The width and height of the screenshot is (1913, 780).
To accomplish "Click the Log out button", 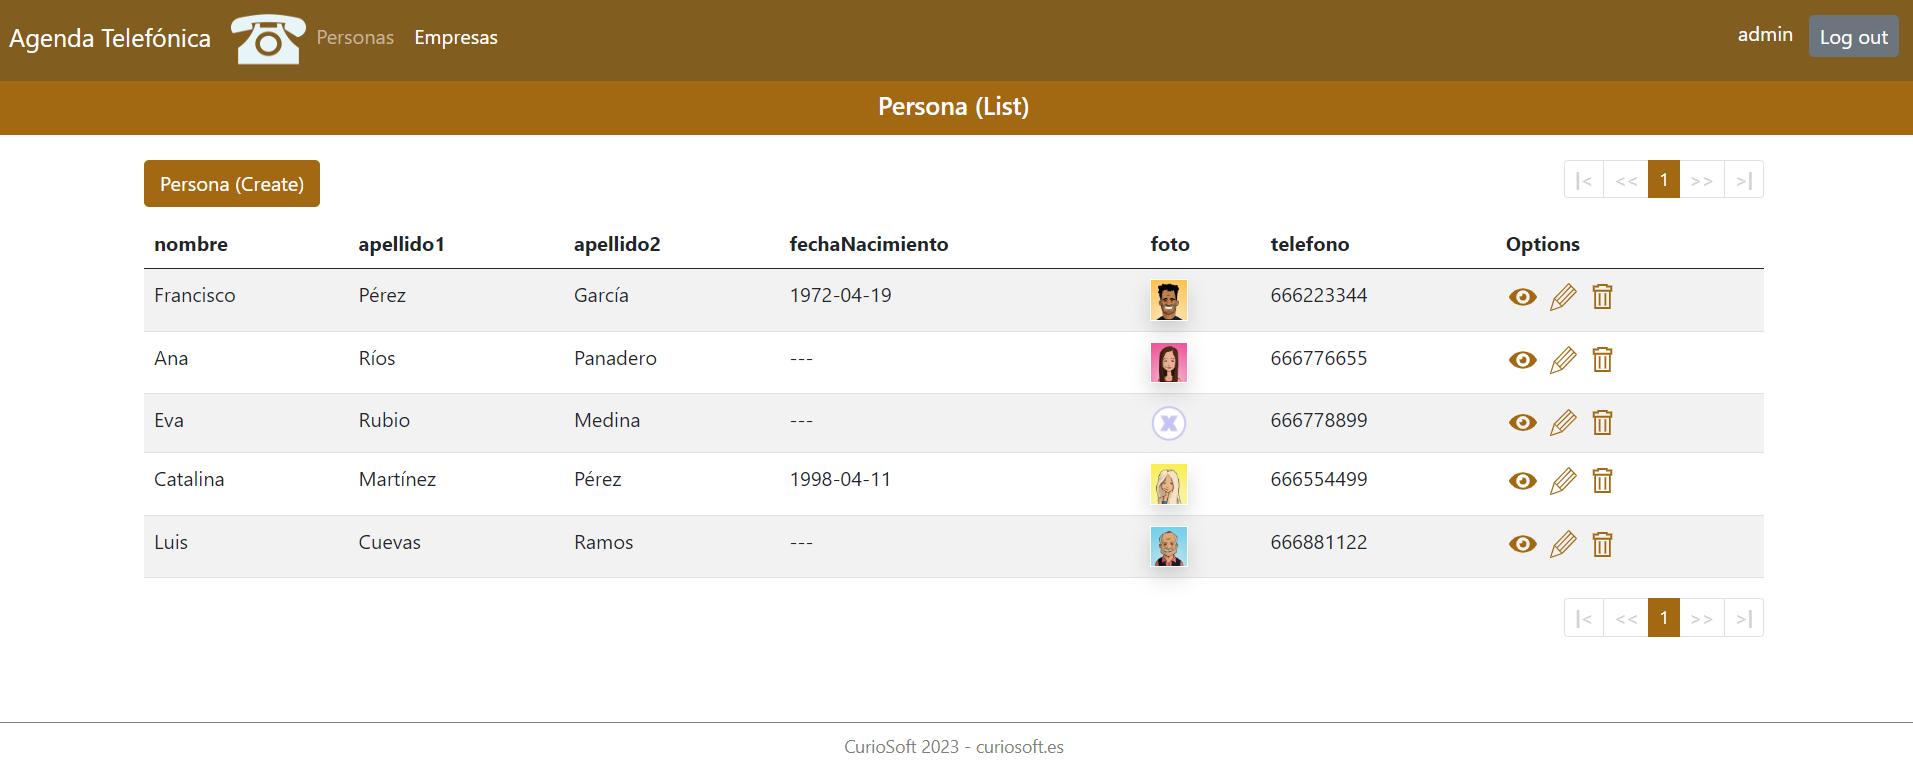I will pyautogui.click(x=1853, y=37).
